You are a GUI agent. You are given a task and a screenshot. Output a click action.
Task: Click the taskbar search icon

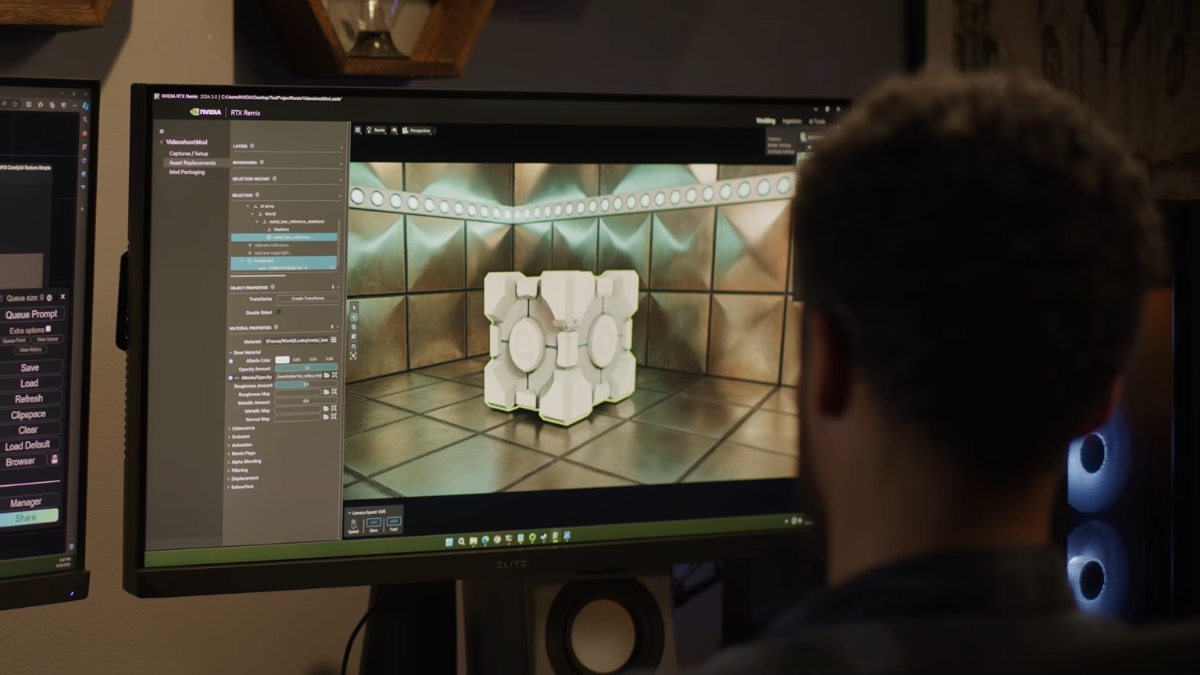(x=461, y=541)
